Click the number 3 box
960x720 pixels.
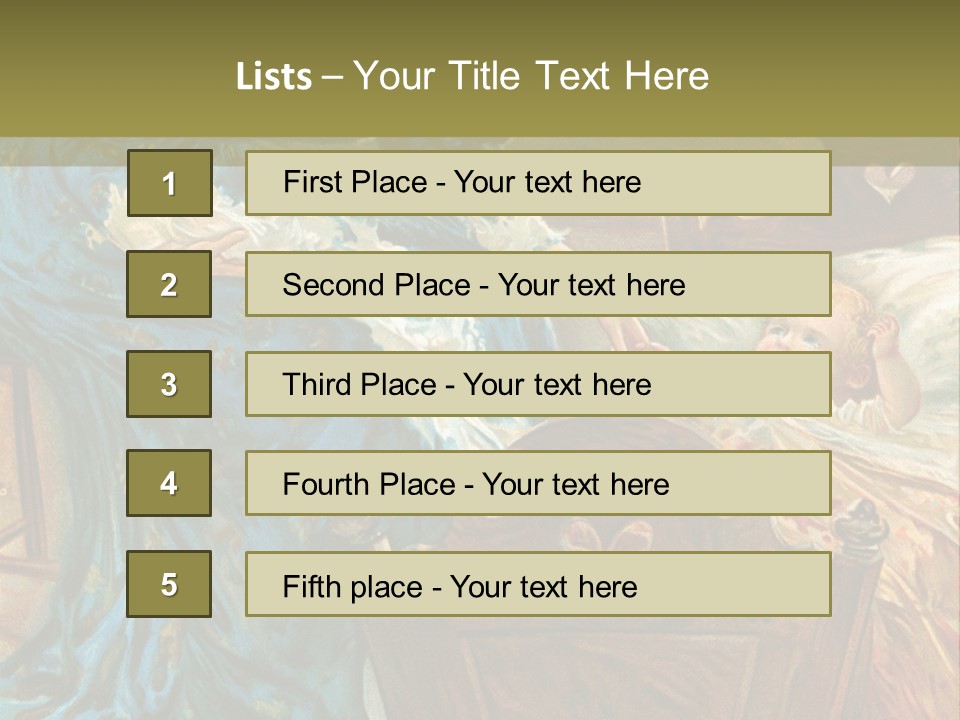click(169, 384)
